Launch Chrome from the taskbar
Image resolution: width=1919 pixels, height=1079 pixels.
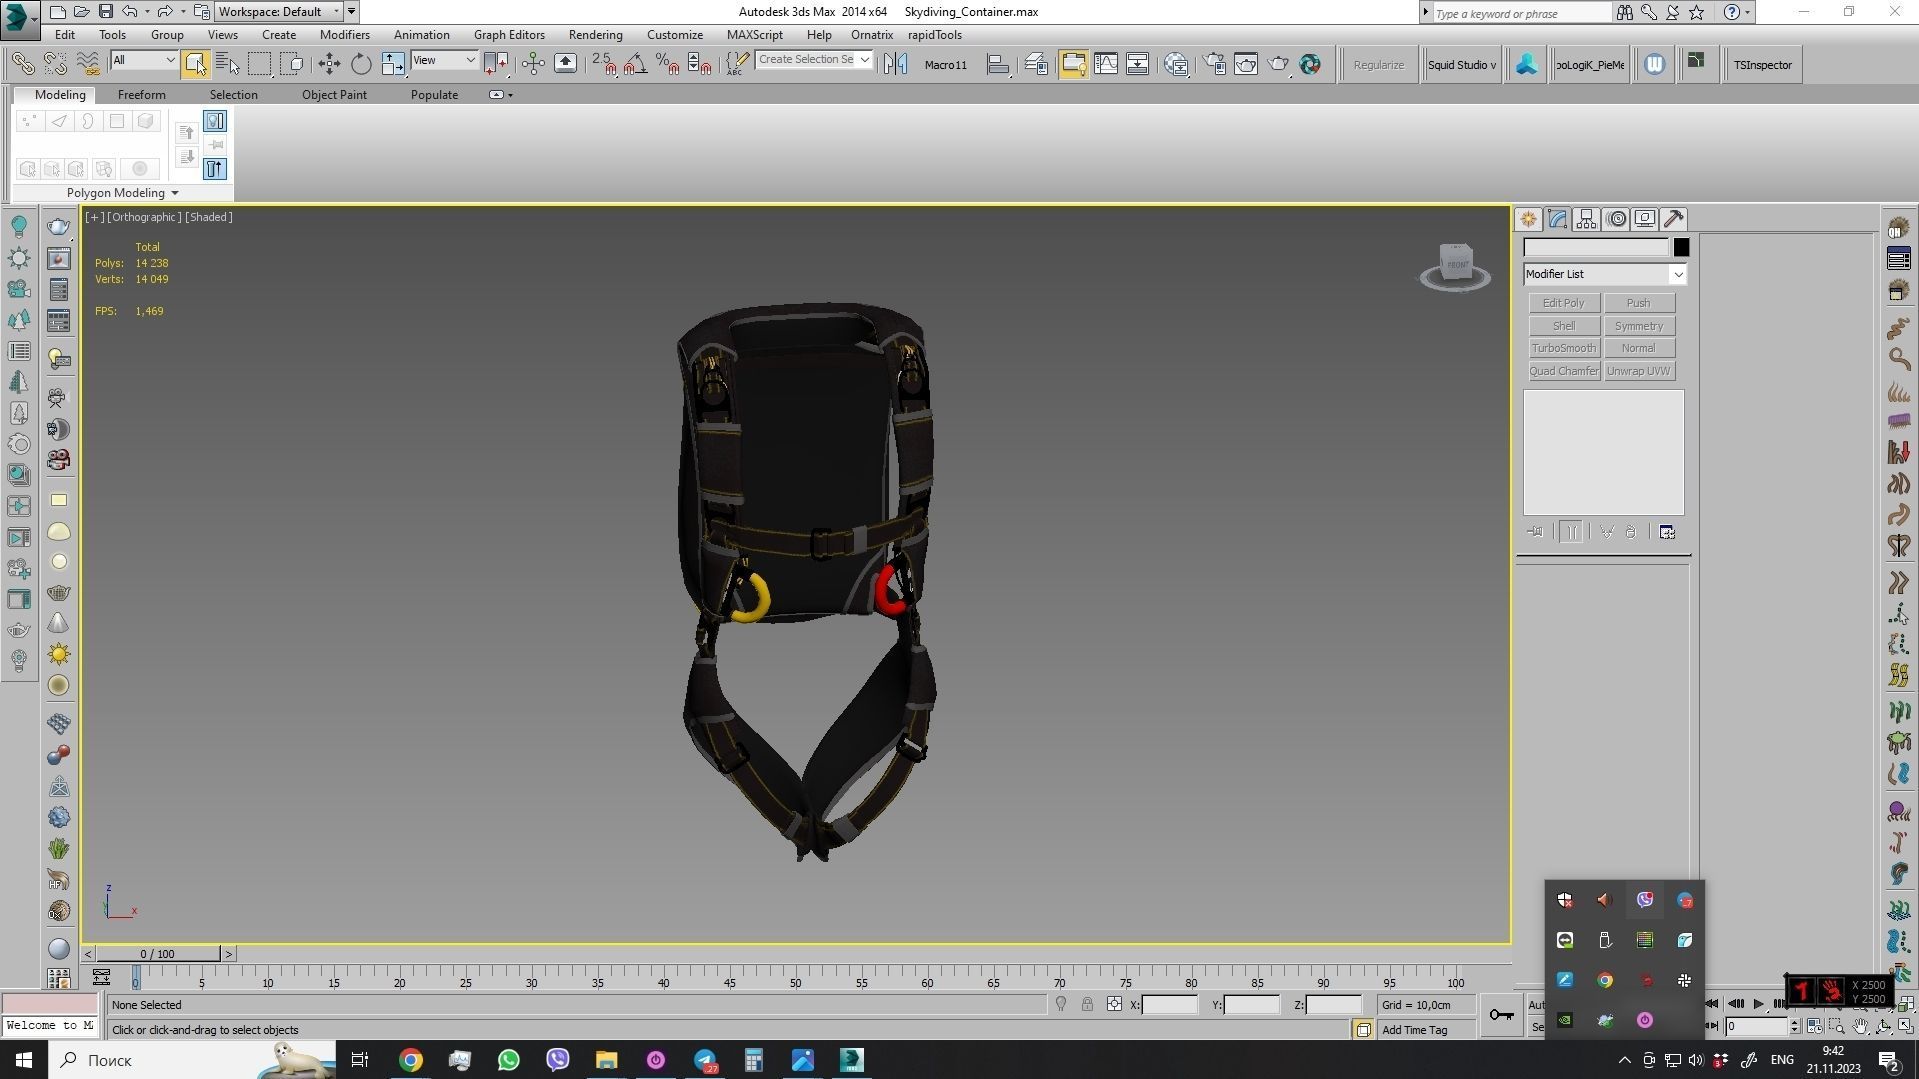pos(411,1060)
